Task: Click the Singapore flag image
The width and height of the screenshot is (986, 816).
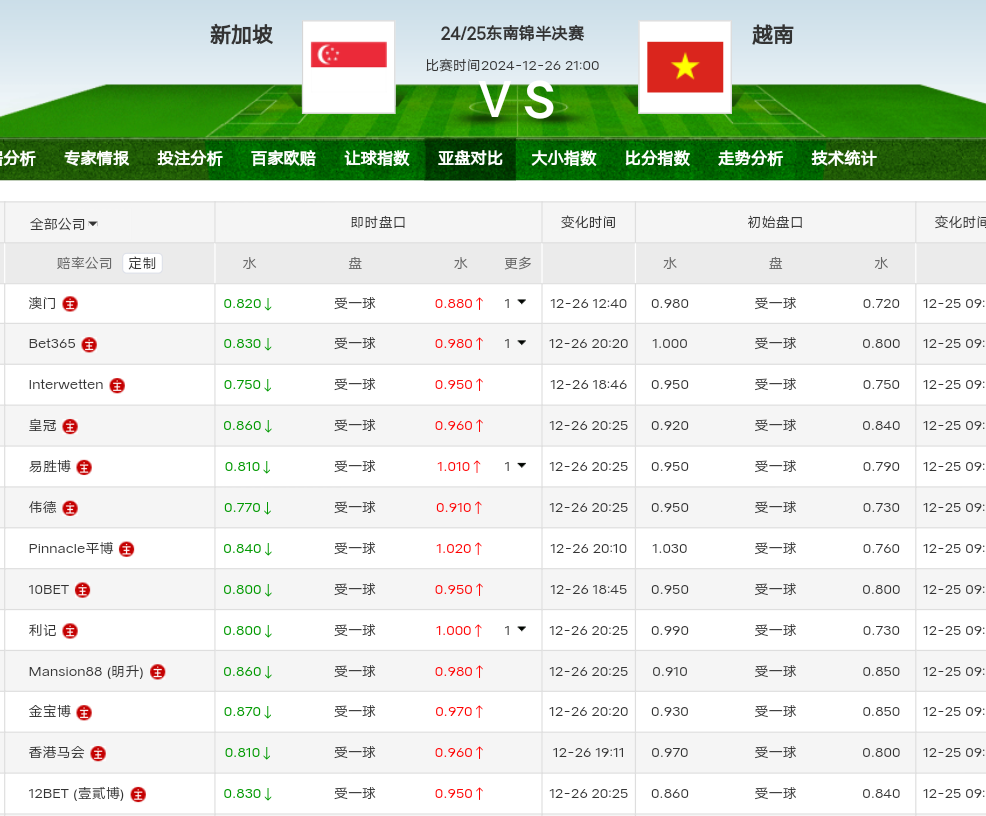Action: point(348,67)
